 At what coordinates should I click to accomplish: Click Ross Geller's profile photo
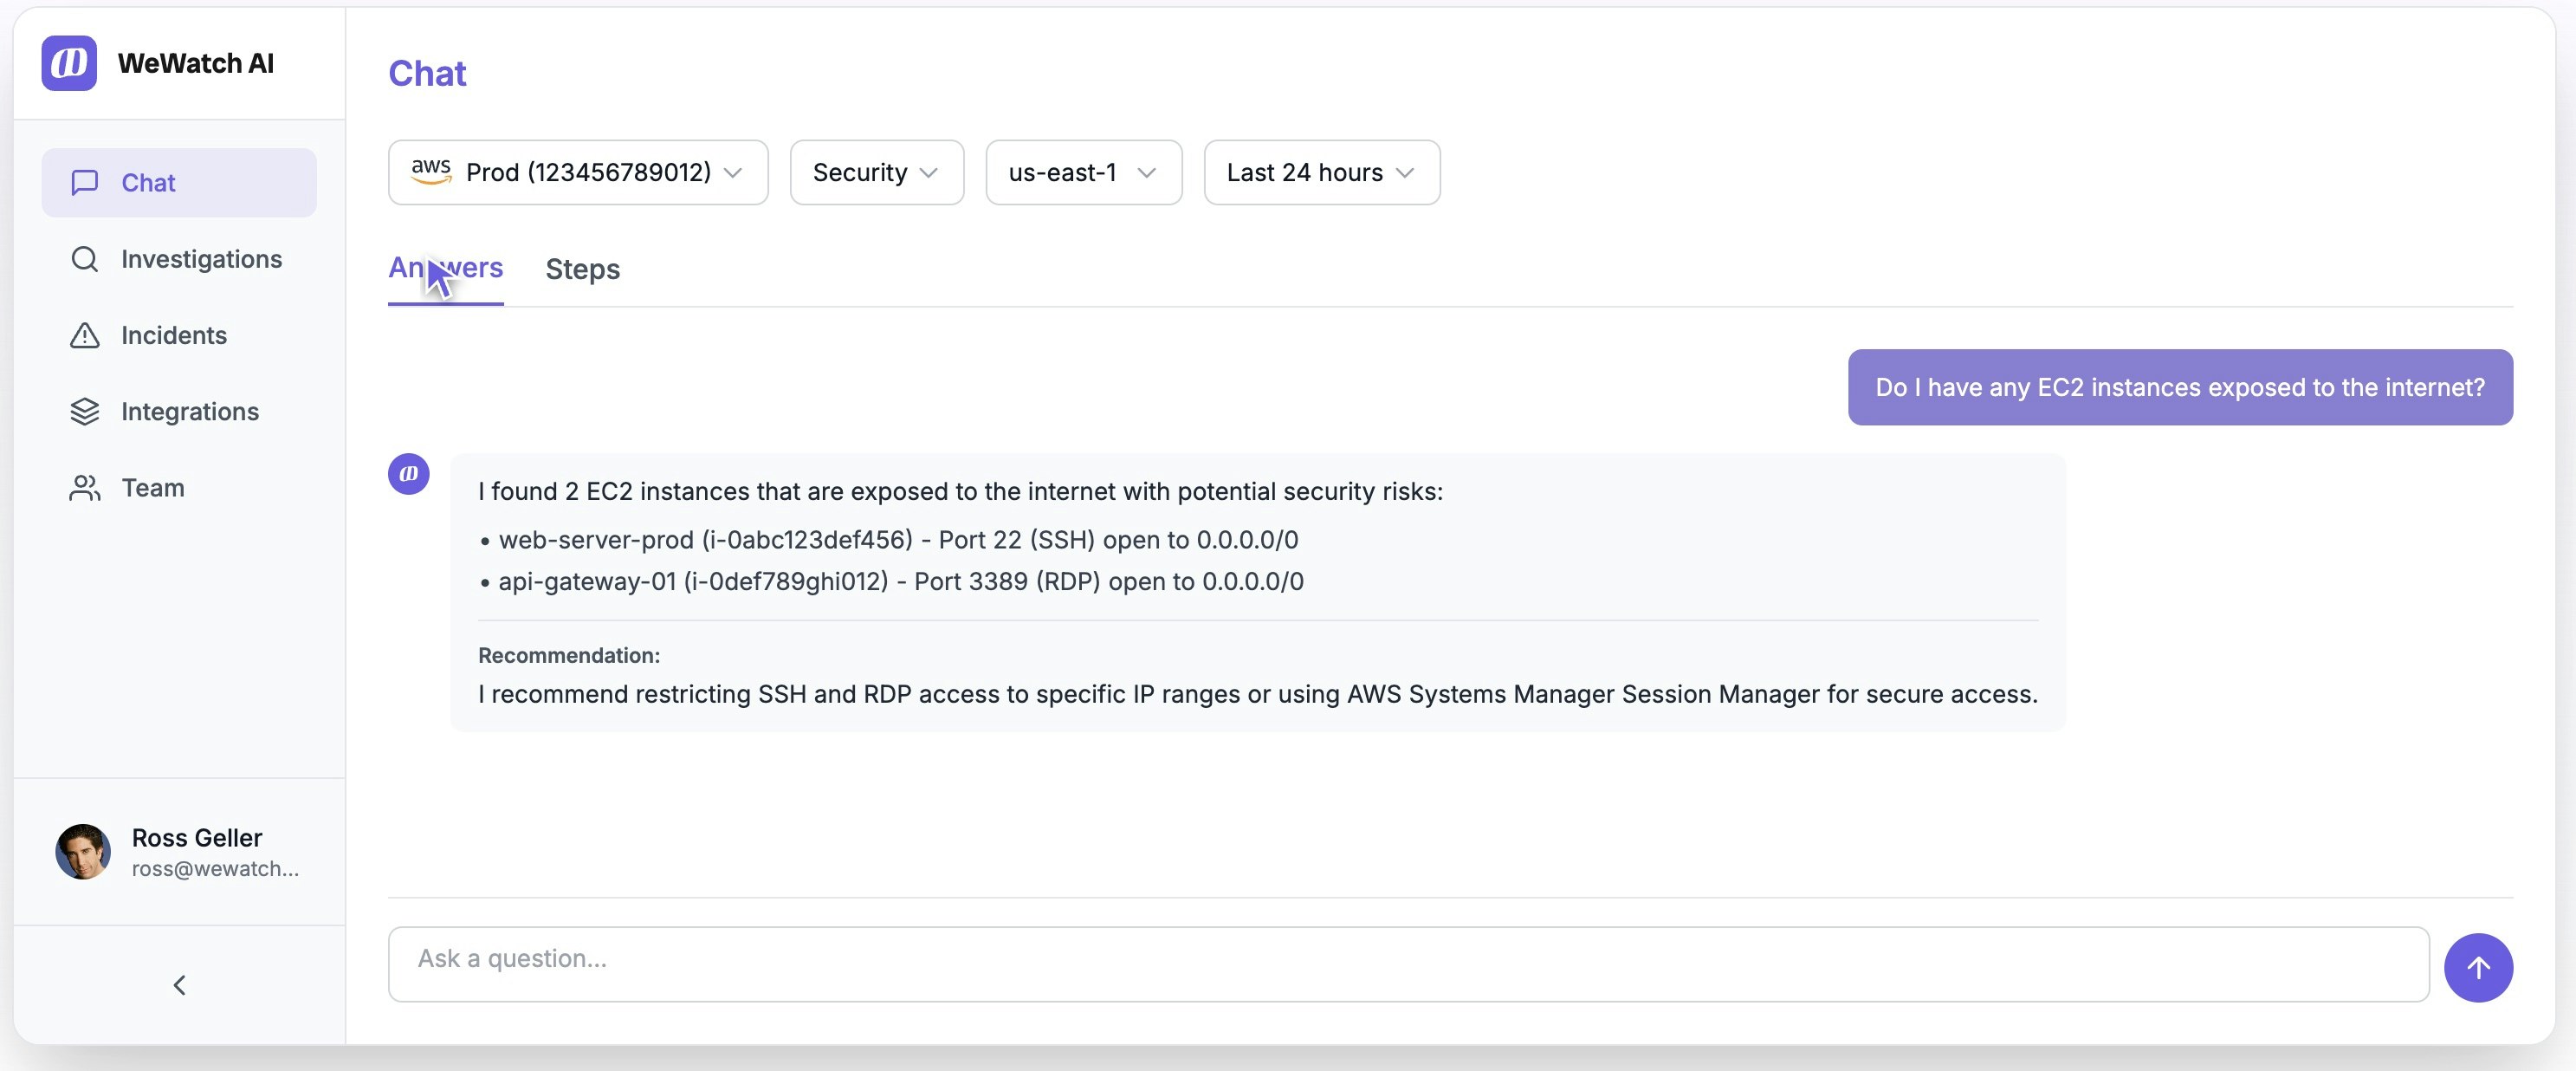[x=83, y=851]
